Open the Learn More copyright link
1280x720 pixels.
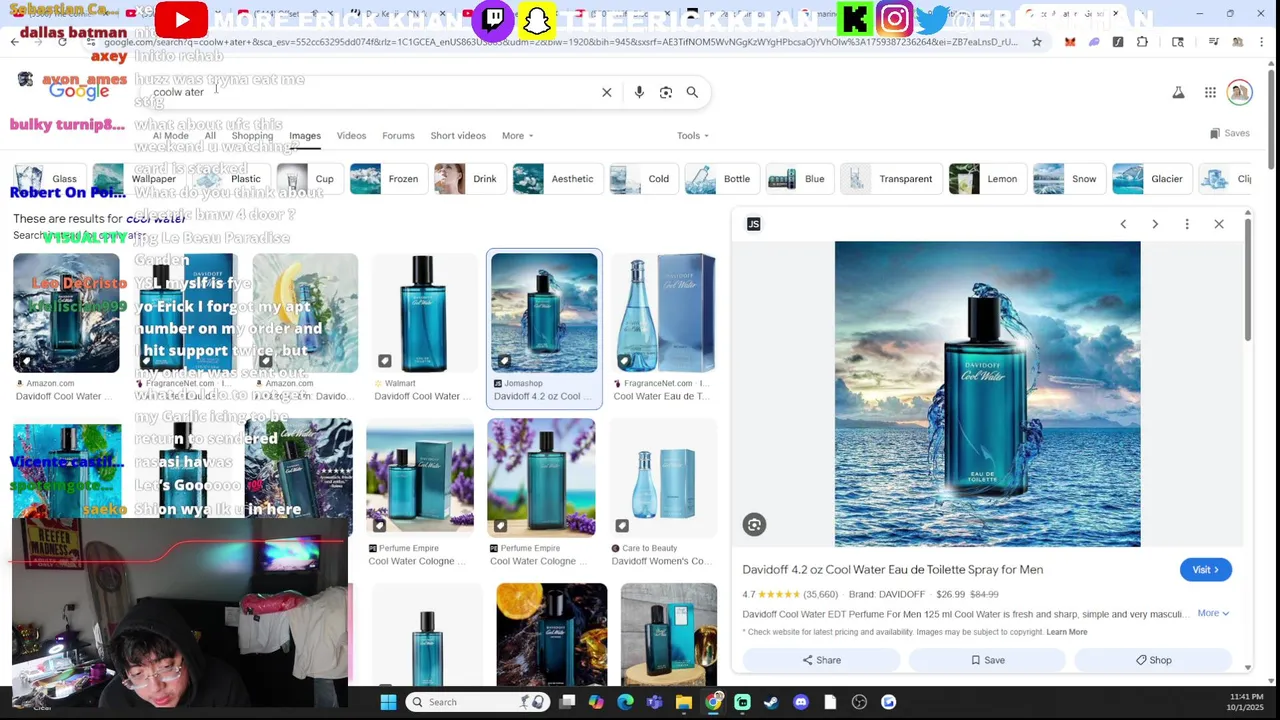(x=1066, y=632)
